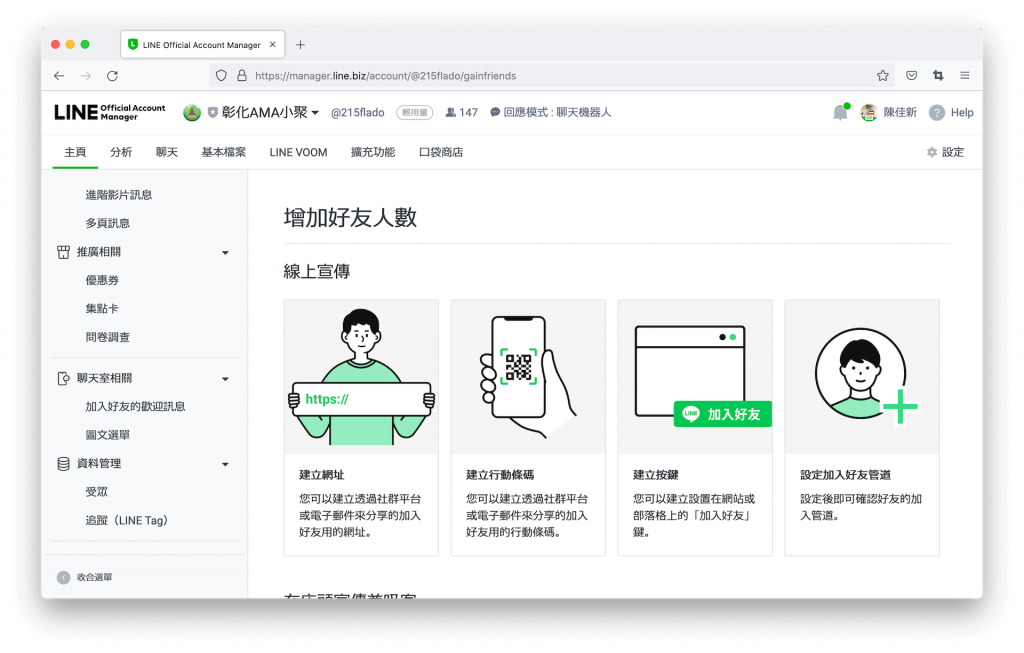Click the @215flado account ID
The image size is (1024, 653).
coord(357,112)
